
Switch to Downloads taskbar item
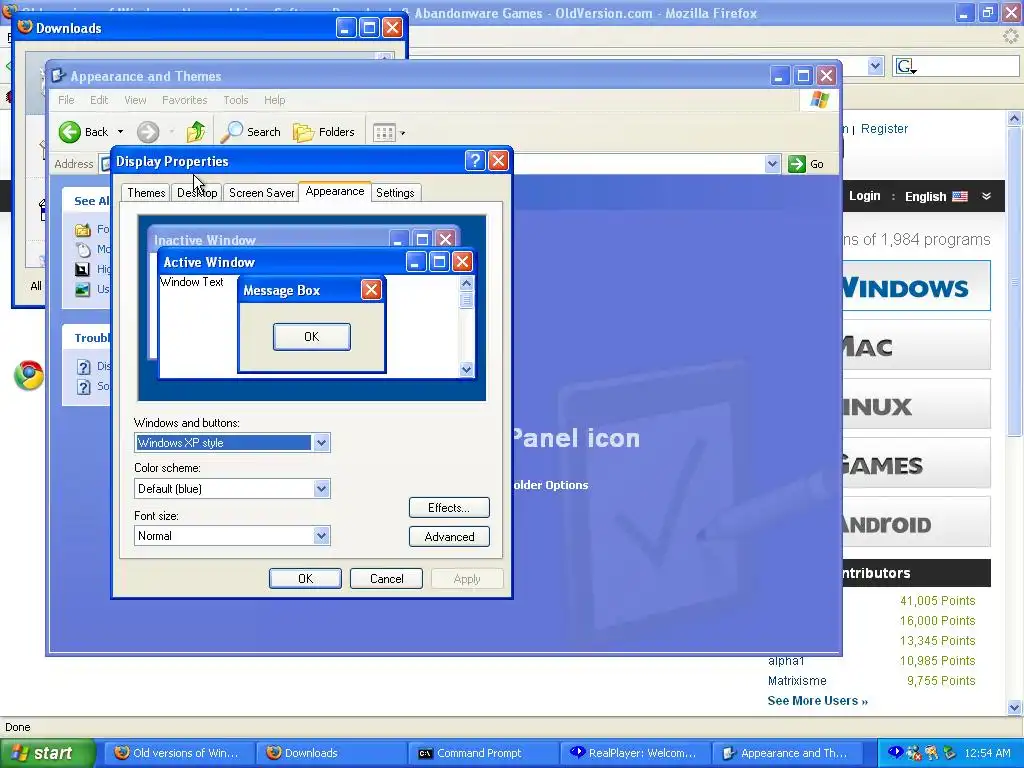(x=330, y=753)
